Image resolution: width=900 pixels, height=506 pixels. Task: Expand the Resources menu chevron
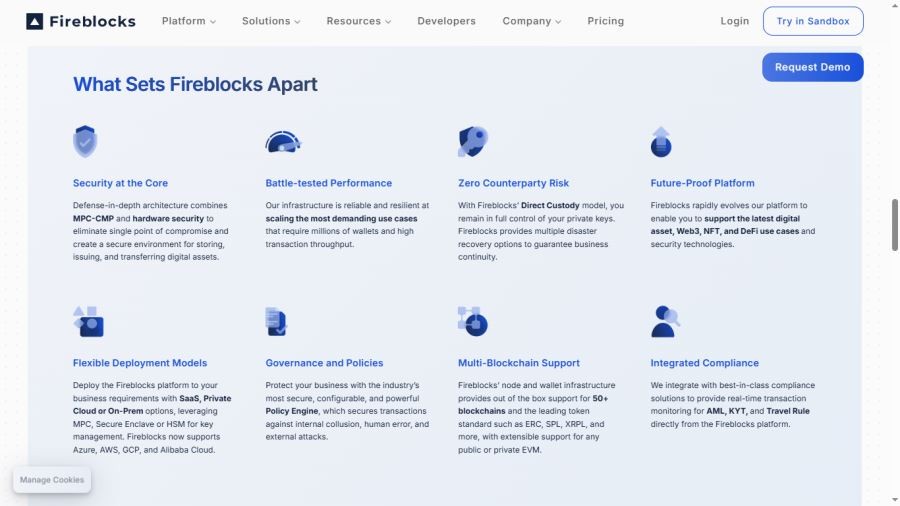click(388, 22)
